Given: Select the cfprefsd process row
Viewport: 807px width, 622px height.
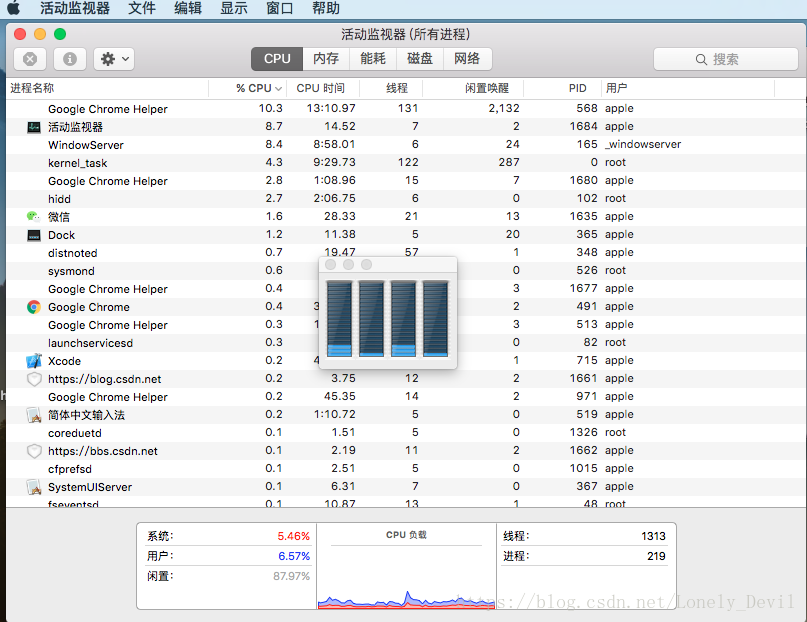Looking at the screenshot, I should pyautogui.click(x=406, y=469).
